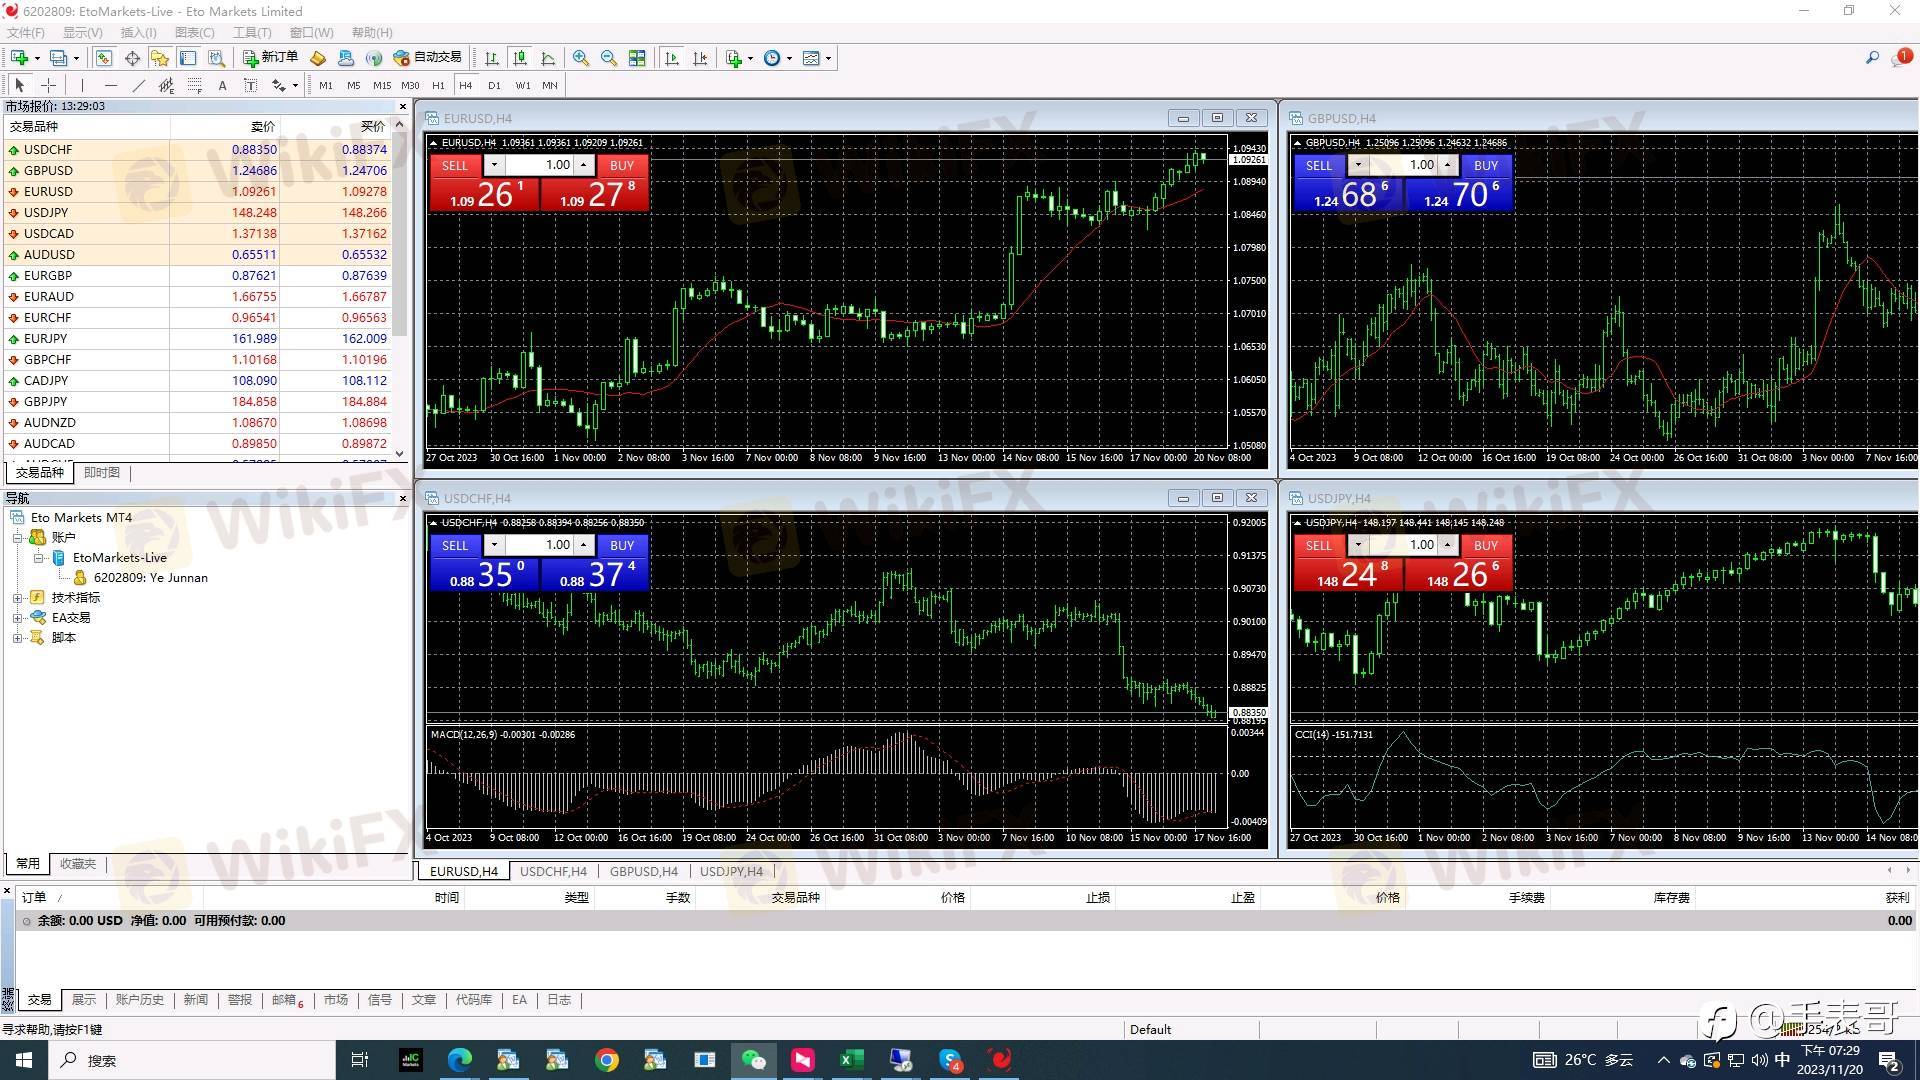The height and width of the screenshot is (1080, 1920).
Task: Select the Trendline drawing tool
Action: coord(138,85)
